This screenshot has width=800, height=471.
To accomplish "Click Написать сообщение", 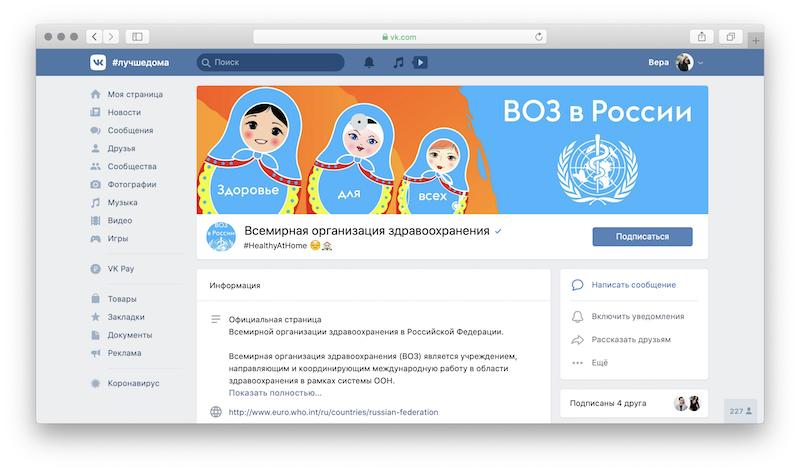I will pos(633,285).
